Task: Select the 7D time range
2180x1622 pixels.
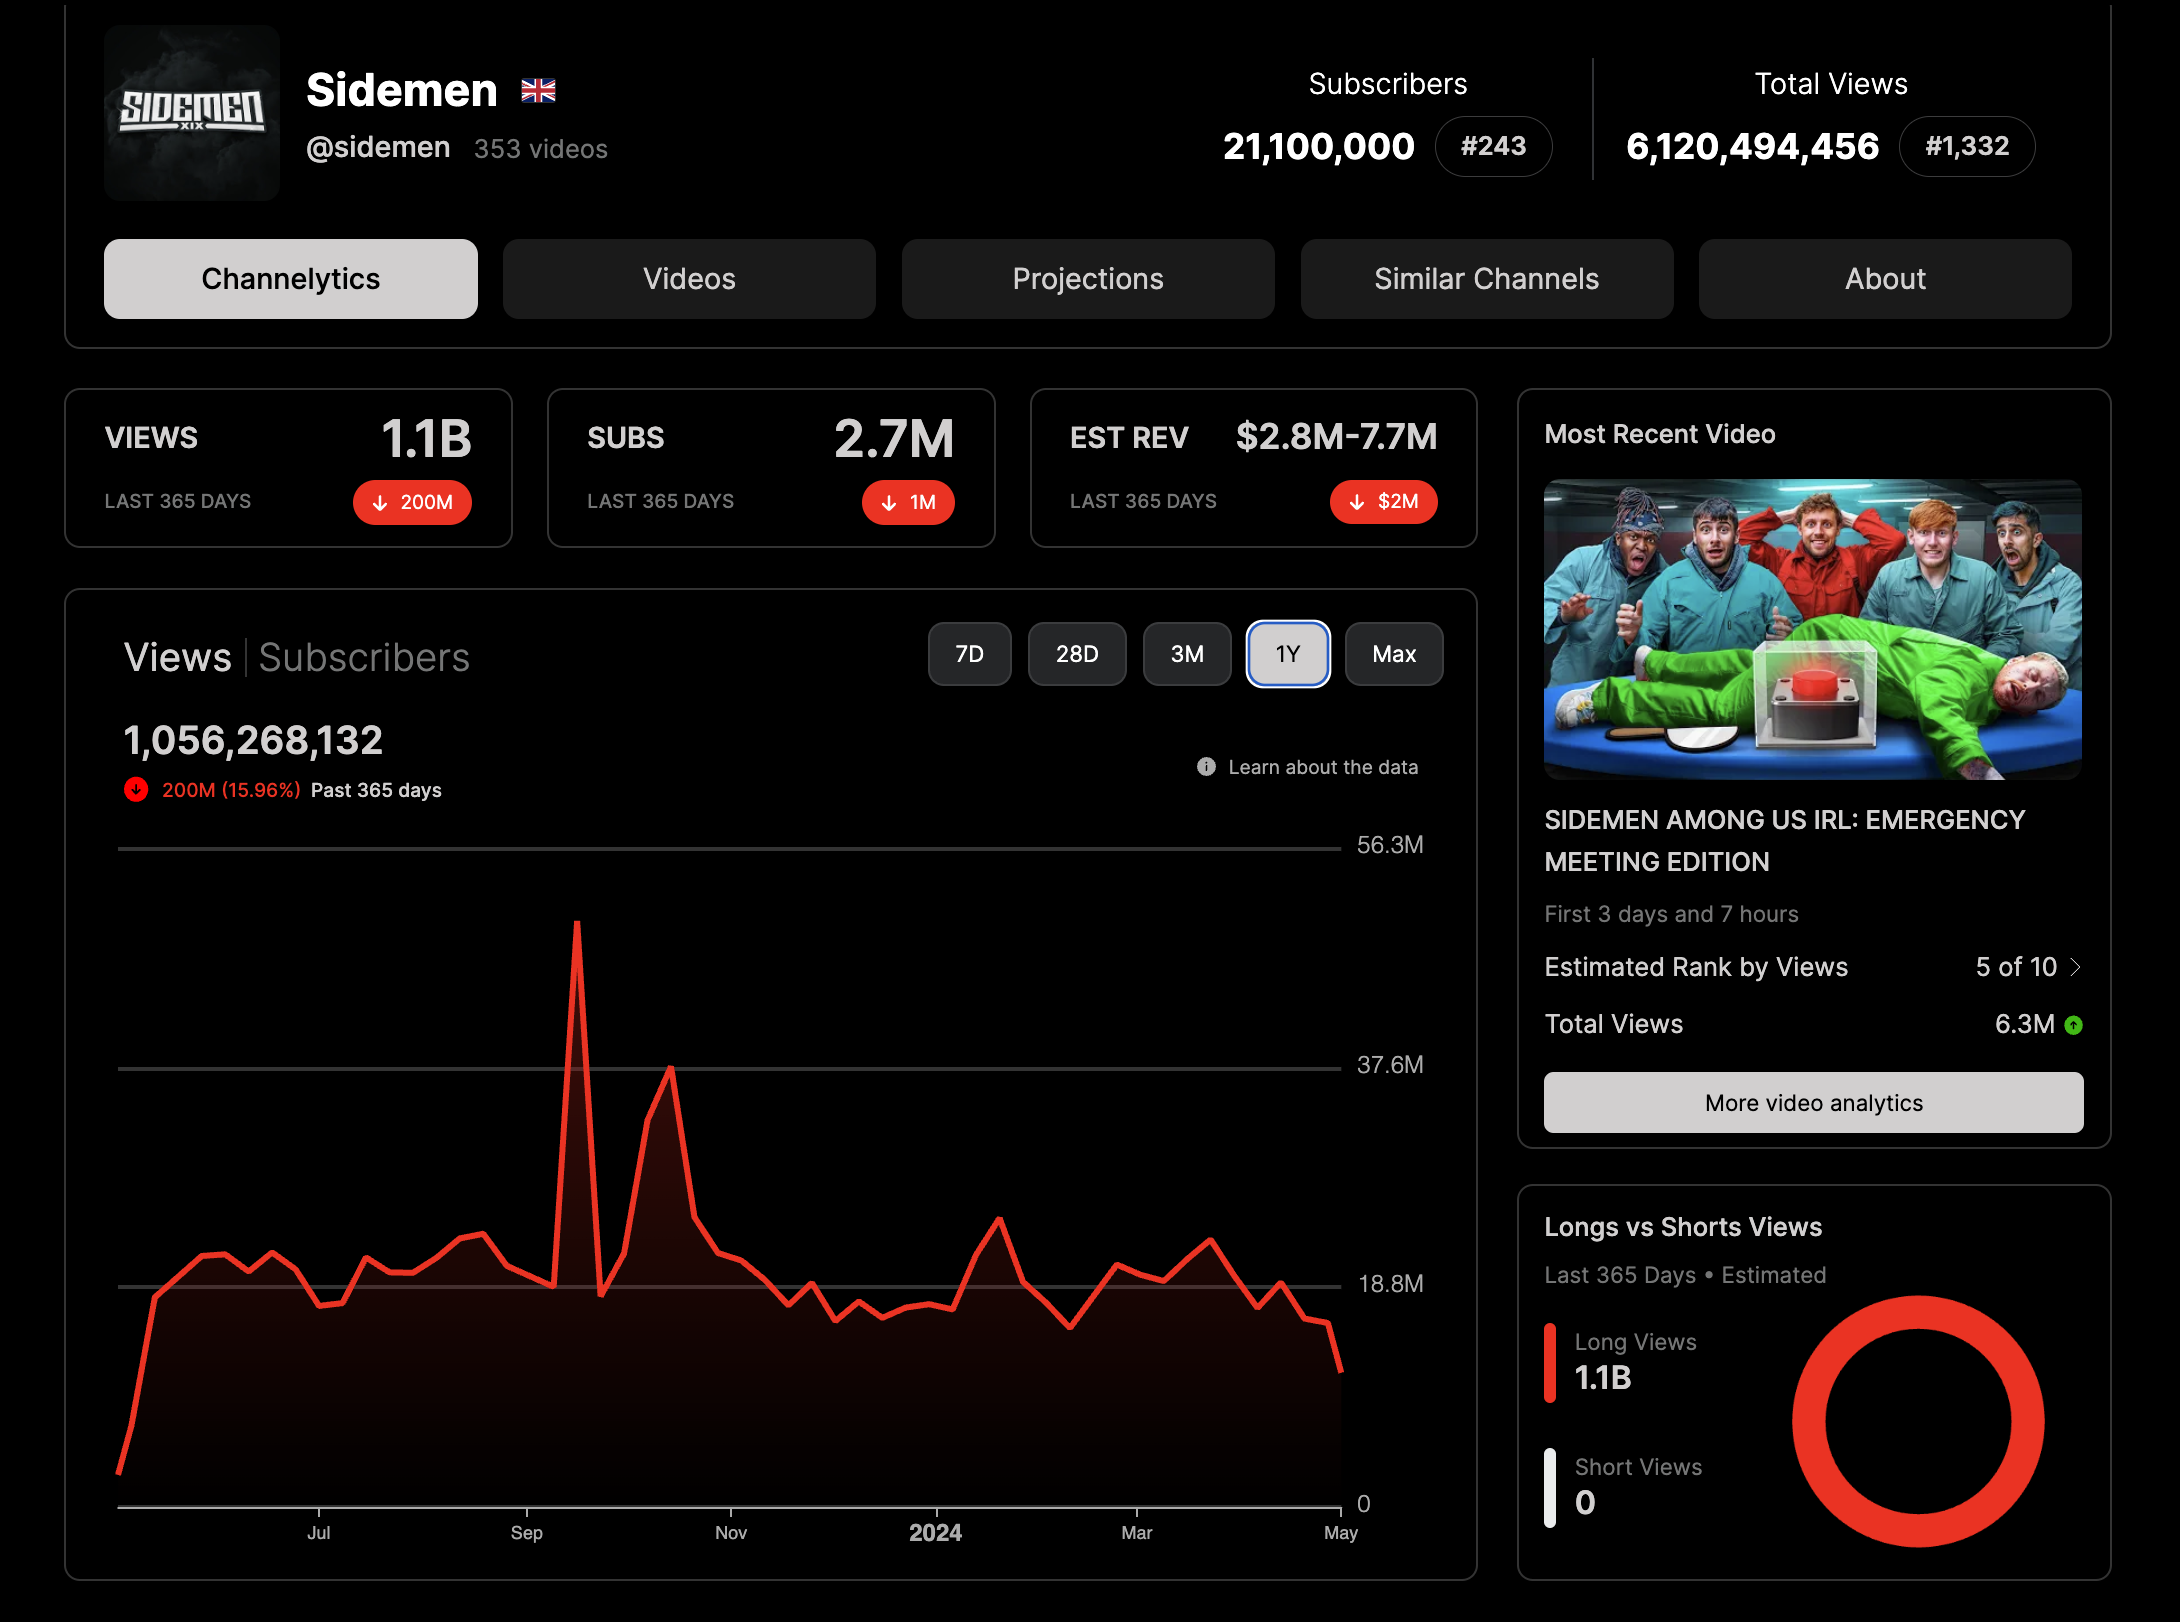Action: pyautogui.click(x=969, y=654)
